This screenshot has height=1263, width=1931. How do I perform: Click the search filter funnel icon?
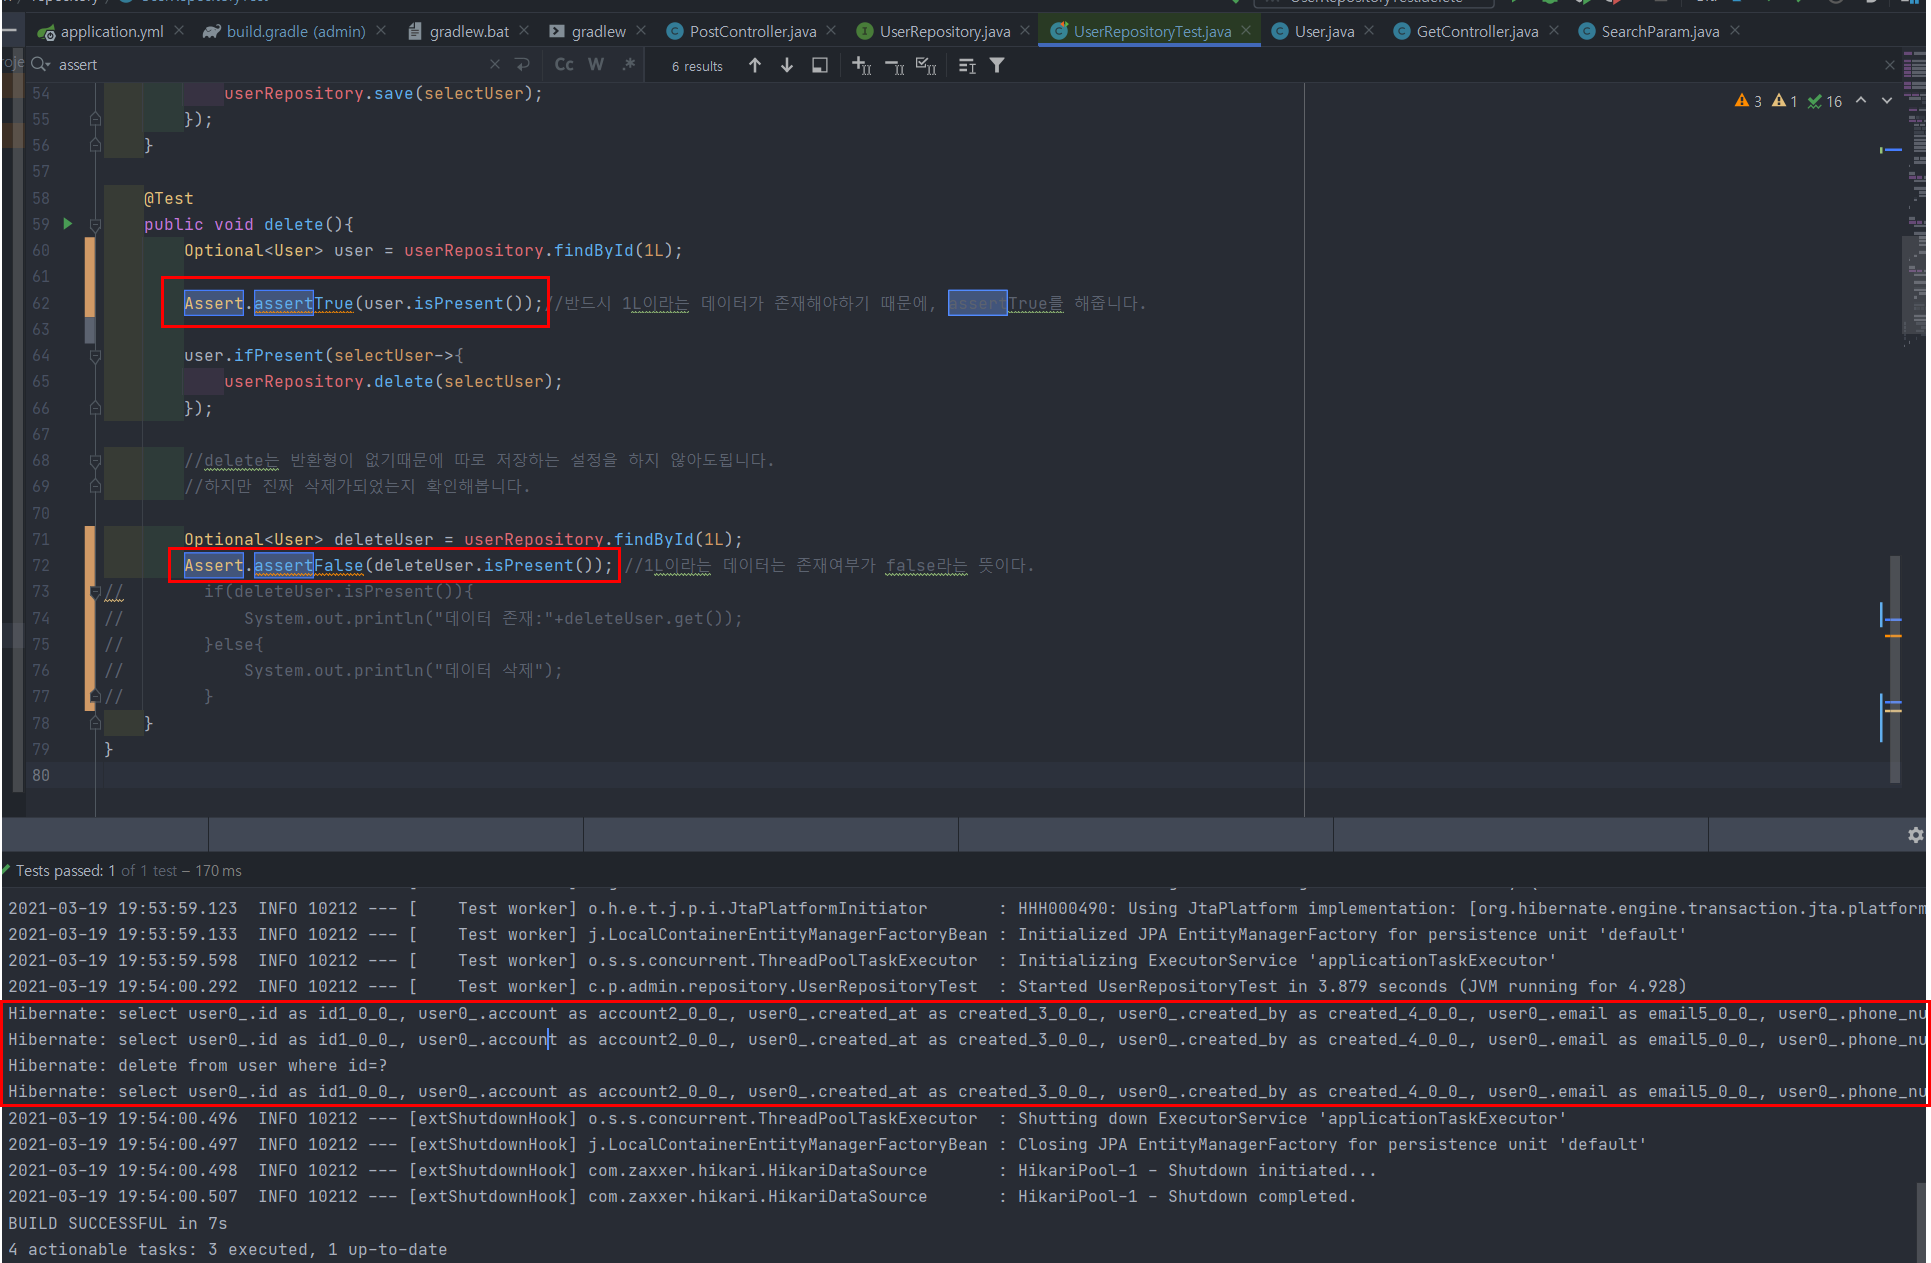pyautogui.click(x=997, y=65)
